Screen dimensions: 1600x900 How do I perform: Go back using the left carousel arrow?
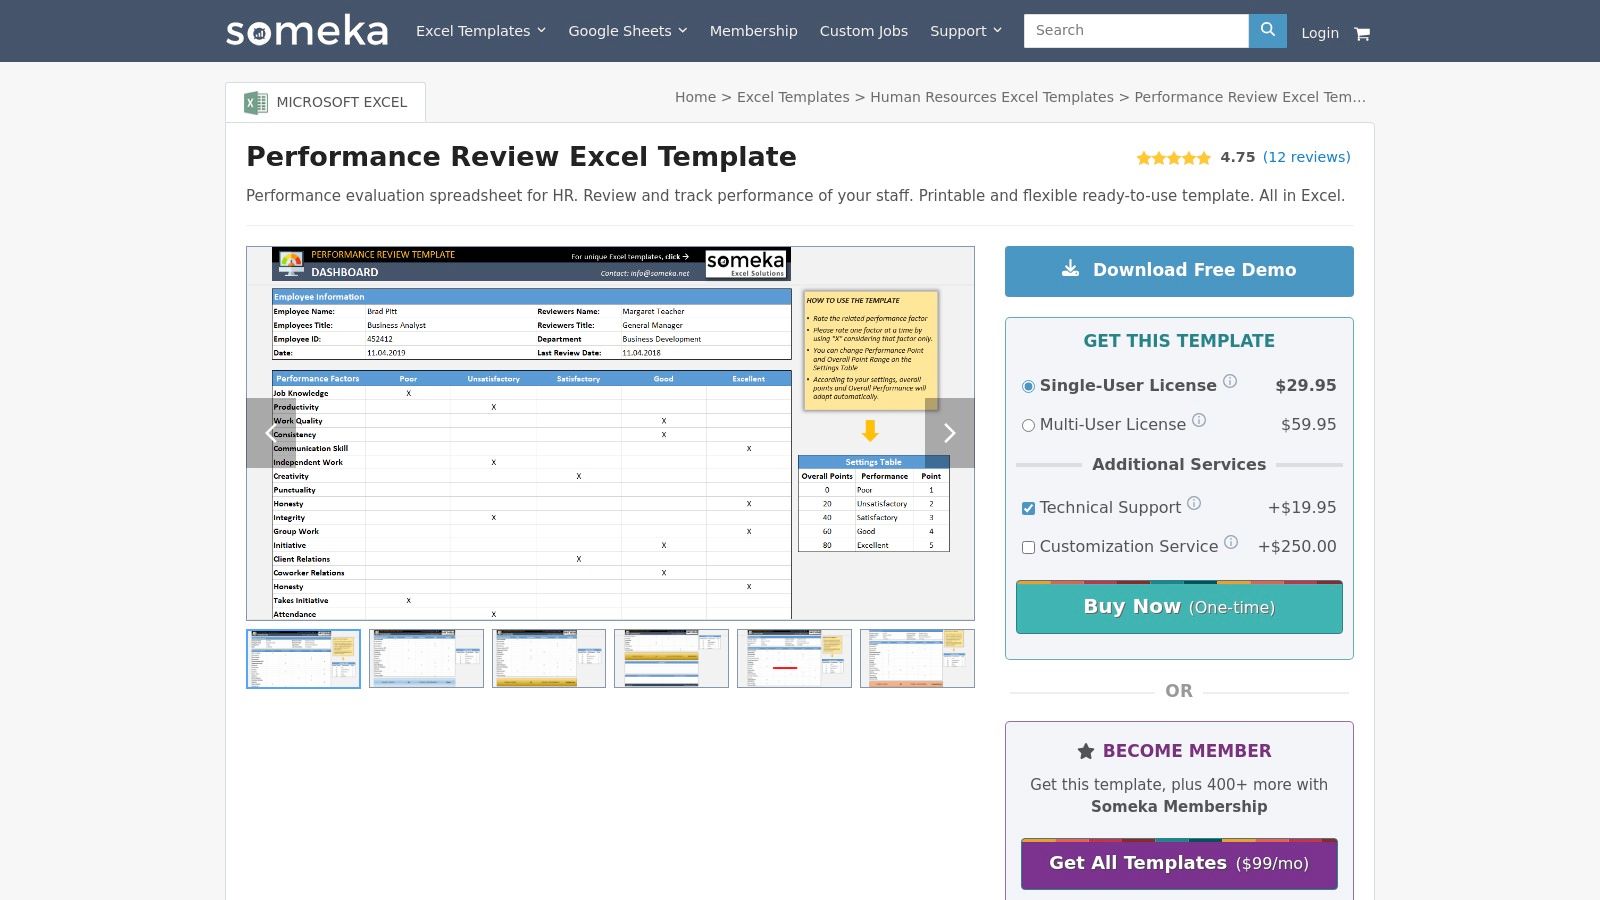(267, 433)
